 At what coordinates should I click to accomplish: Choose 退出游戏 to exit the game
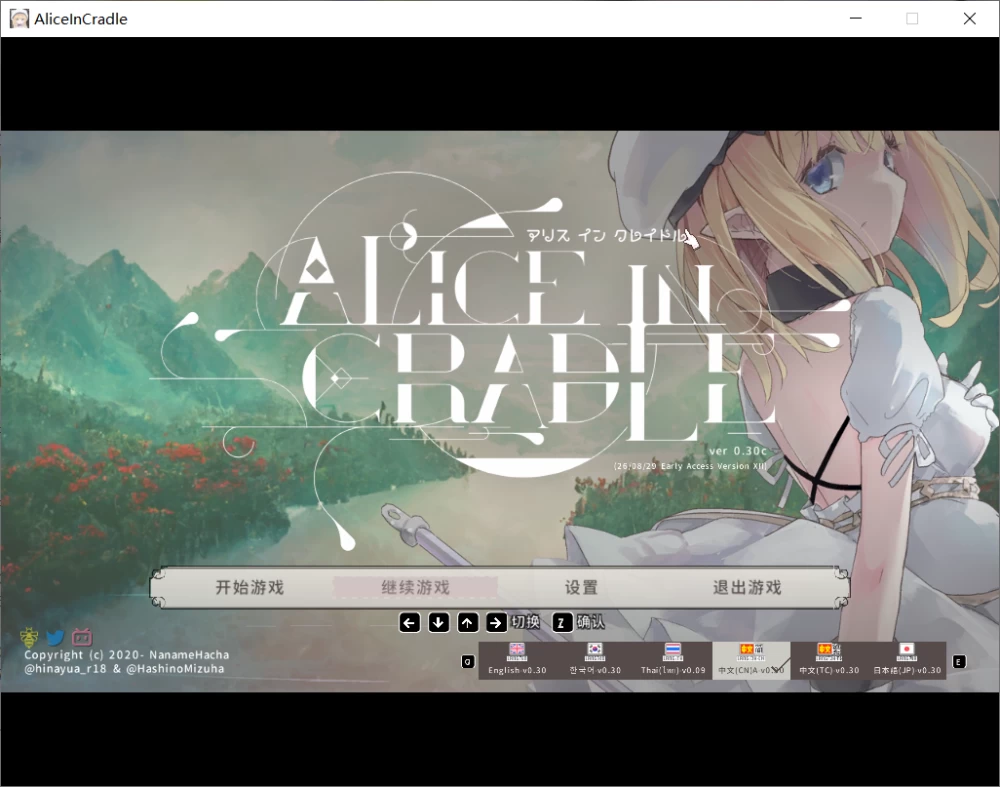(747, 587)
